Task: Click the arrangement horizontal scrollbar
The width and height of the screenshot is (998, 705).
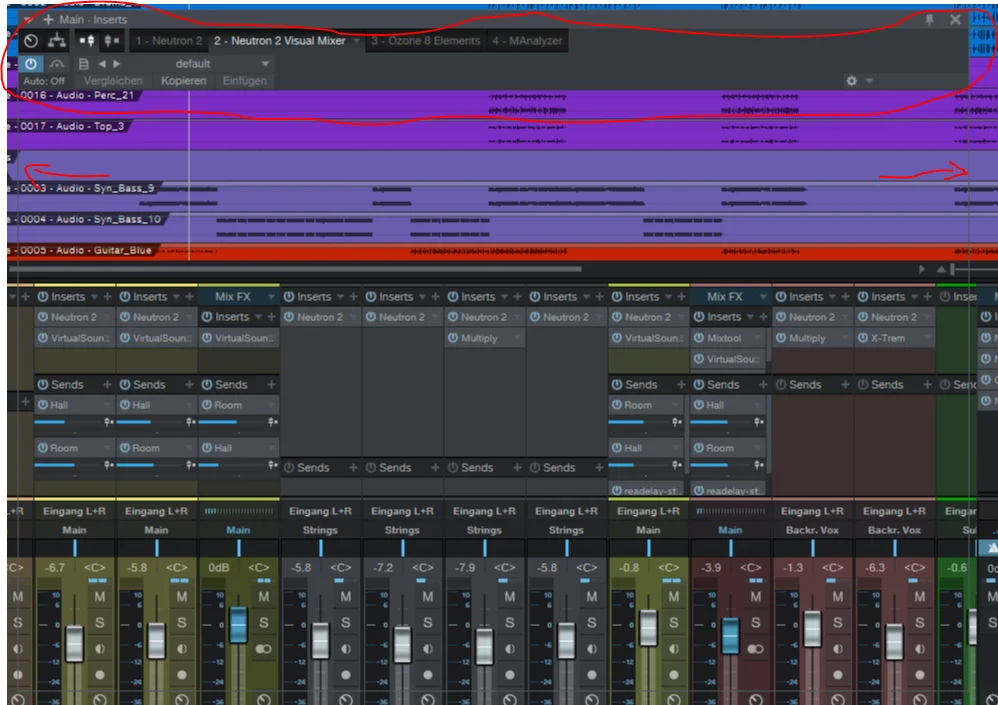Action: point(296,269)
